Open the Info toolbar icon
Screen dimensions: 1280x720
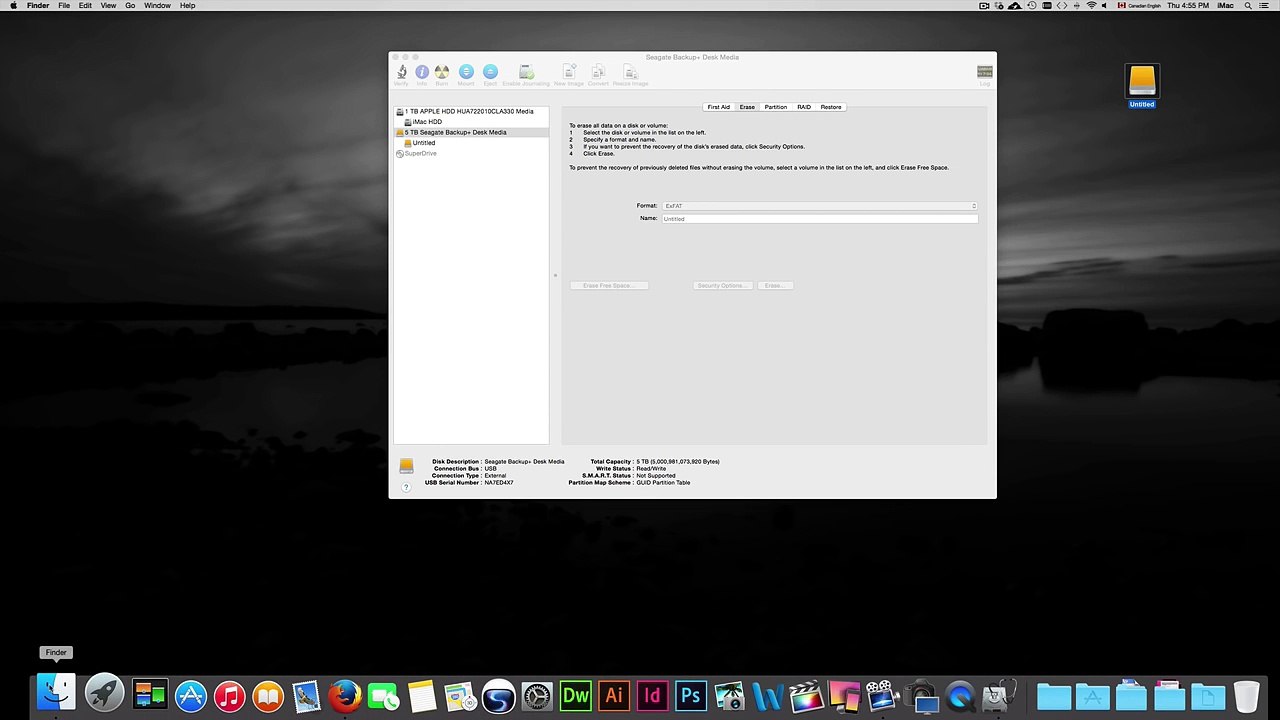(422, 72)
